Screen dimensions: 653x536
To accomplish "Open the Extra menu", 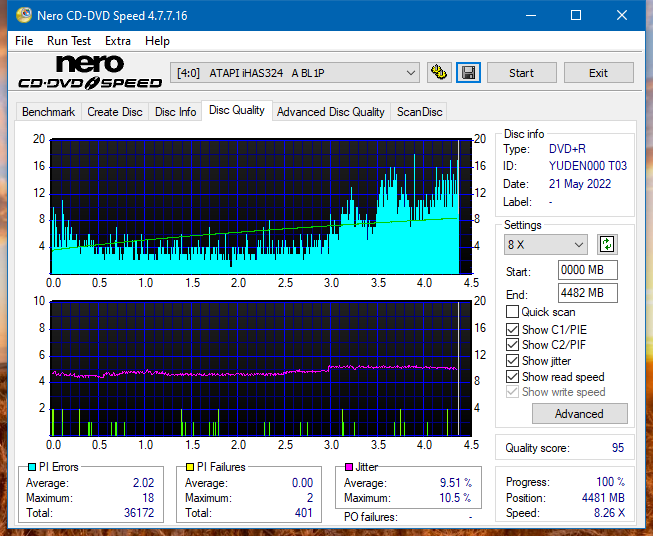I will [118, 41].
